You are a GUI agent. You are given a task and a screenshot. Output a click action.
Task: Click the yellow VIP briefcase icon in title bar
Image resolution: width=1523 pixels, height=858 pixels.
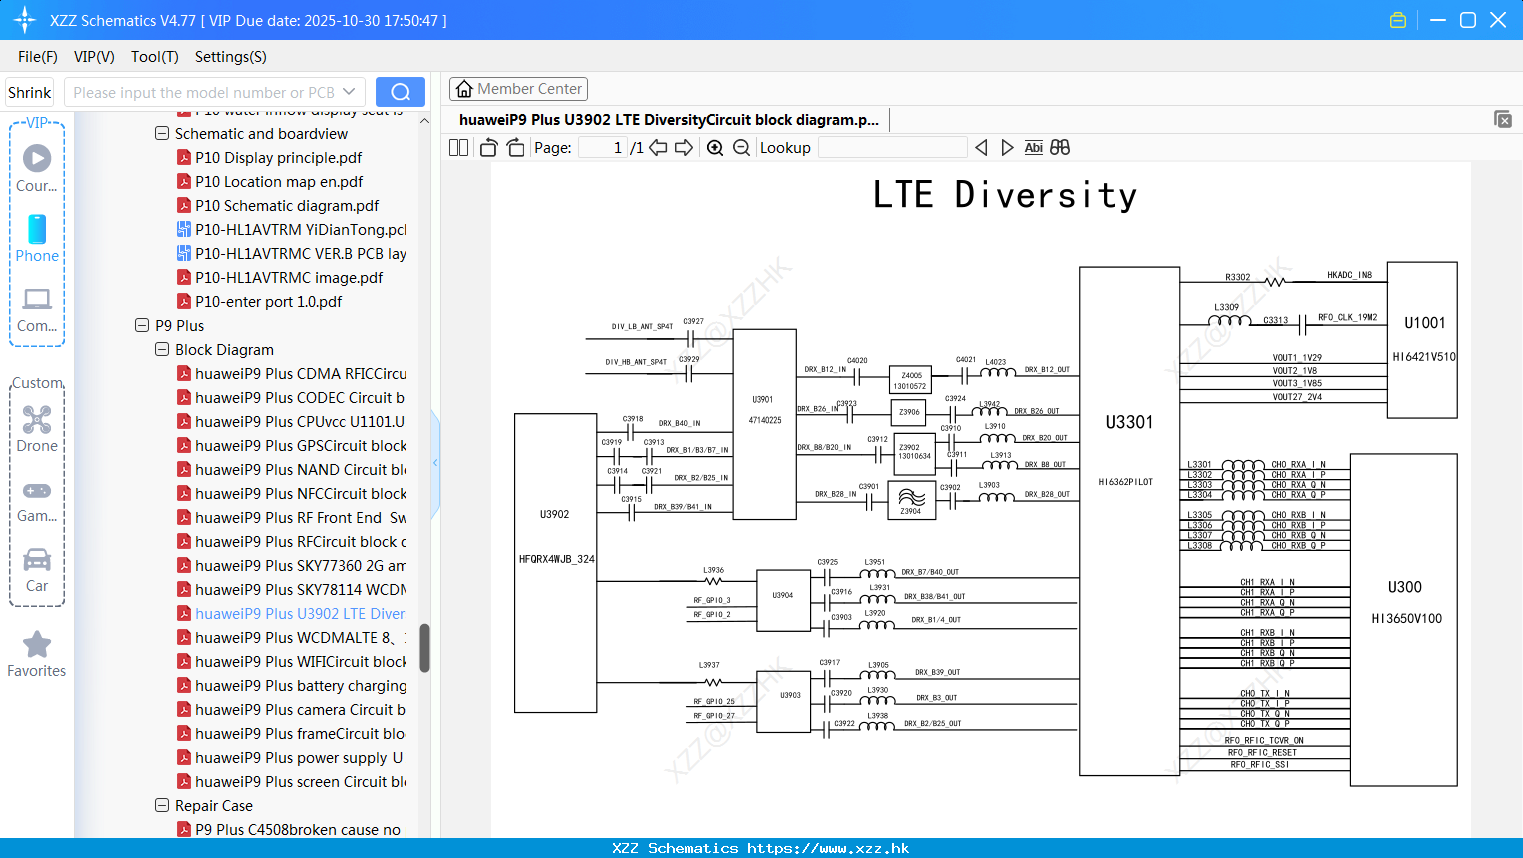coord(1398,20)
